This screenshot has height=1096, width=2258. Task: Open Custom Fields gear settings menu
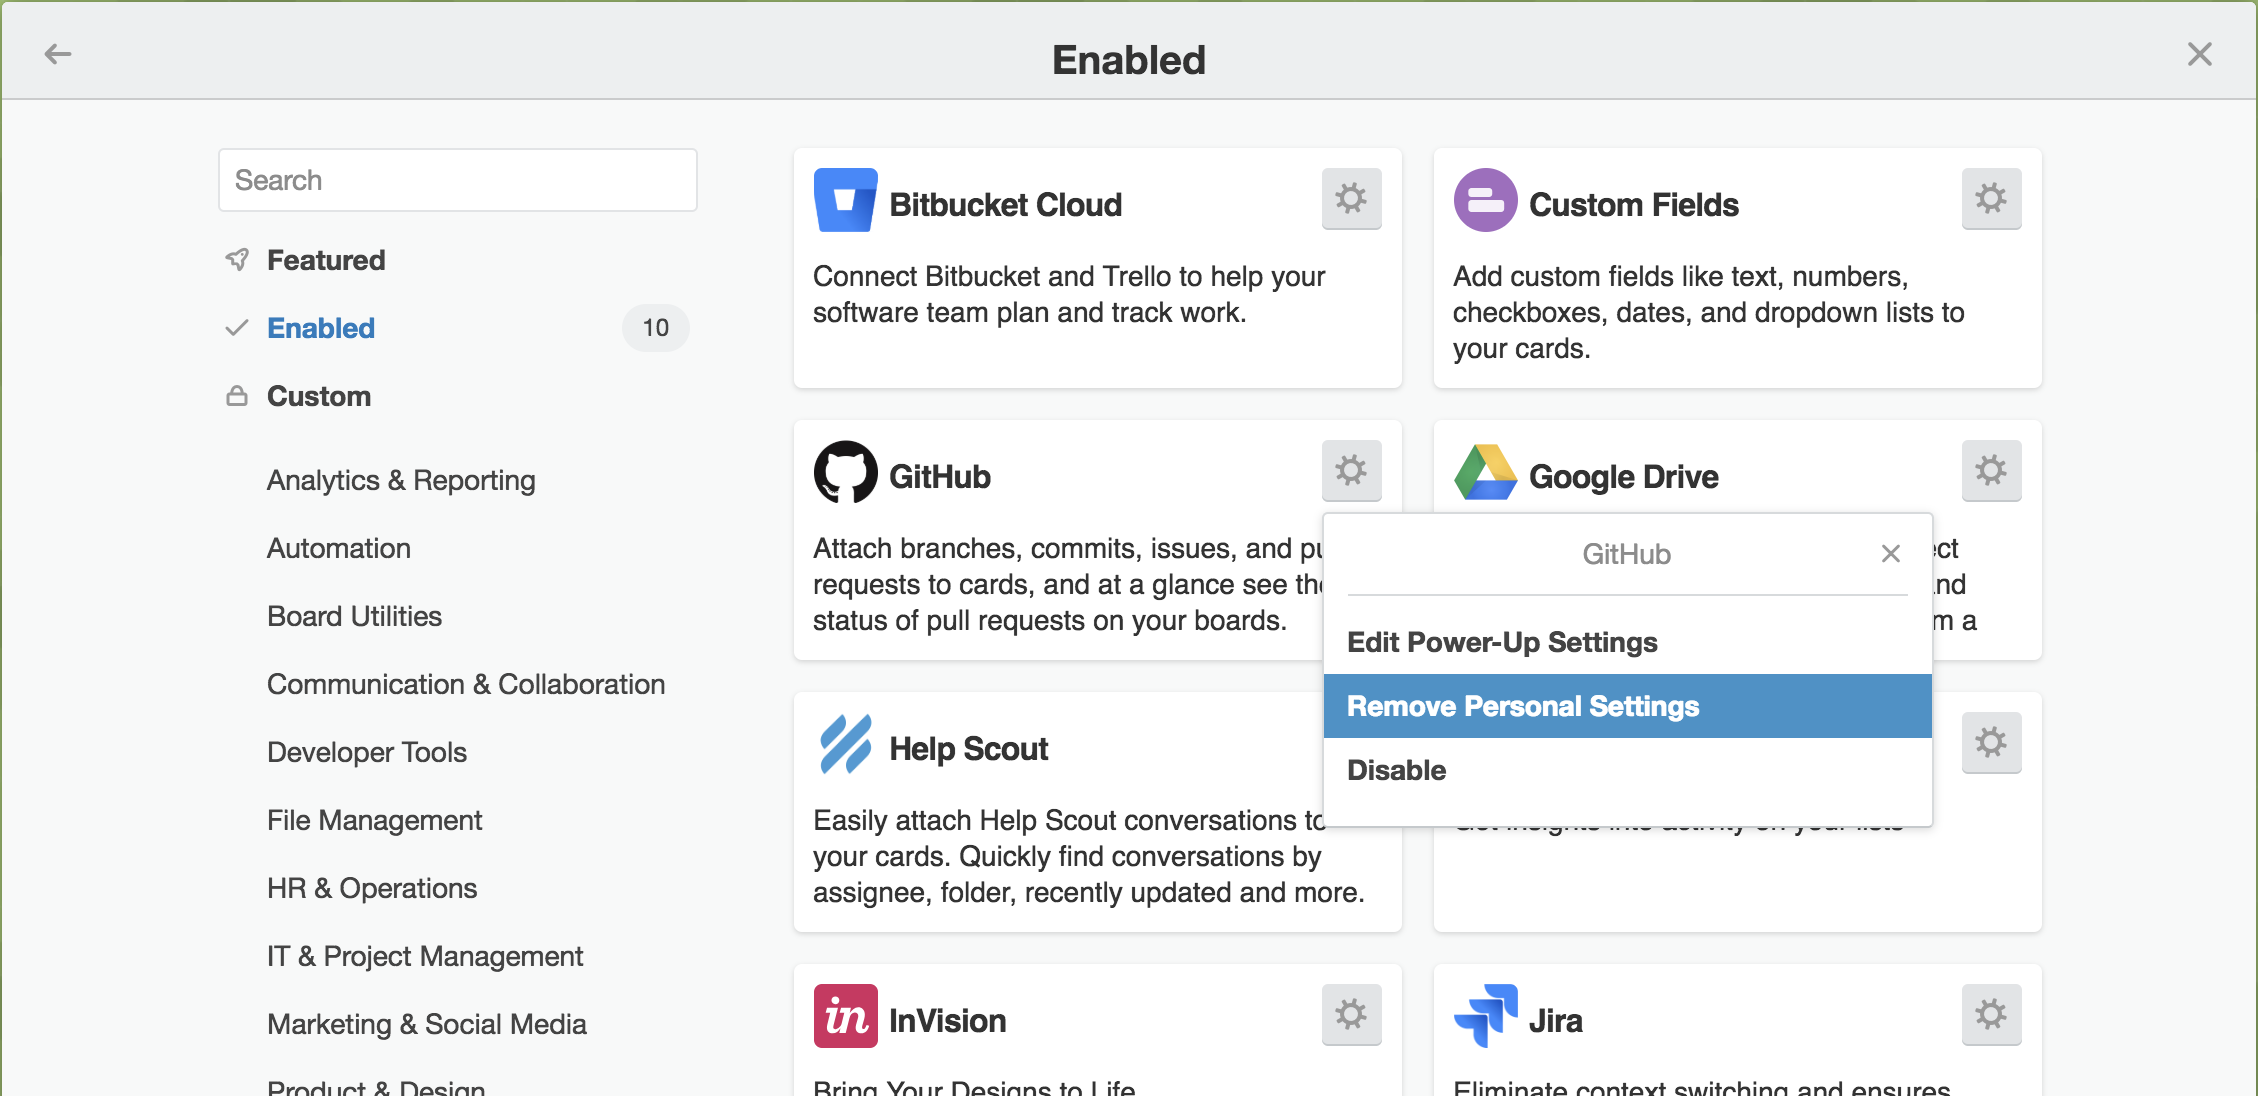pos(1991,199)
